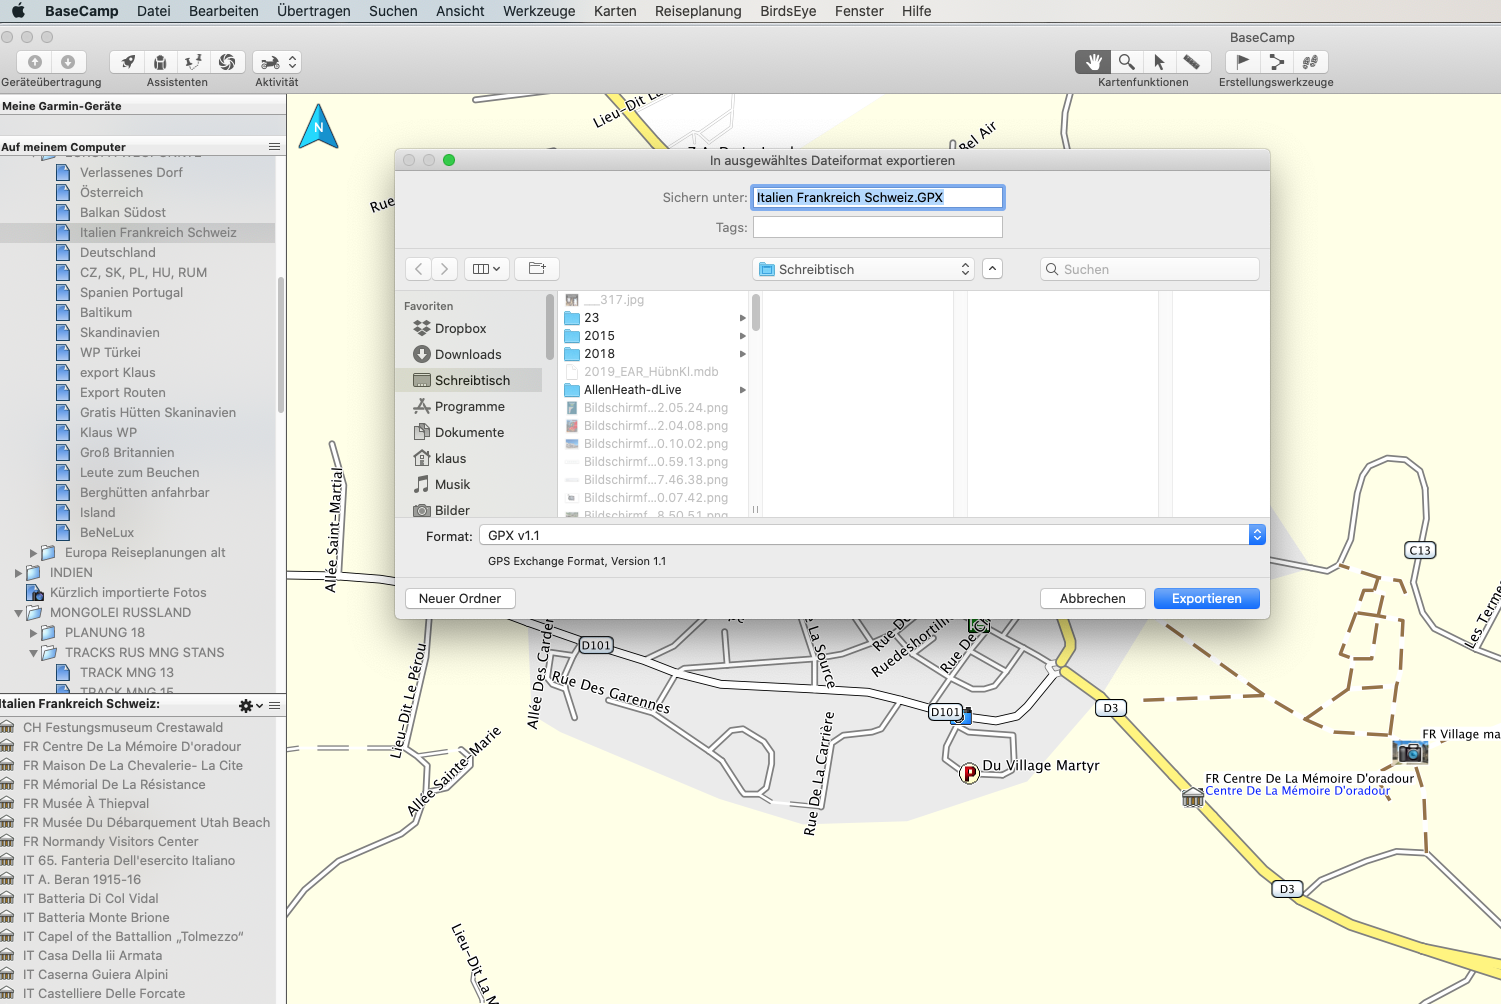The width and height of the screenshot is (1501, 1004).
Task: Collapse the MONGOLEI RUSSLAND folder
Action: pyautogui.click(x=19, y=613)
